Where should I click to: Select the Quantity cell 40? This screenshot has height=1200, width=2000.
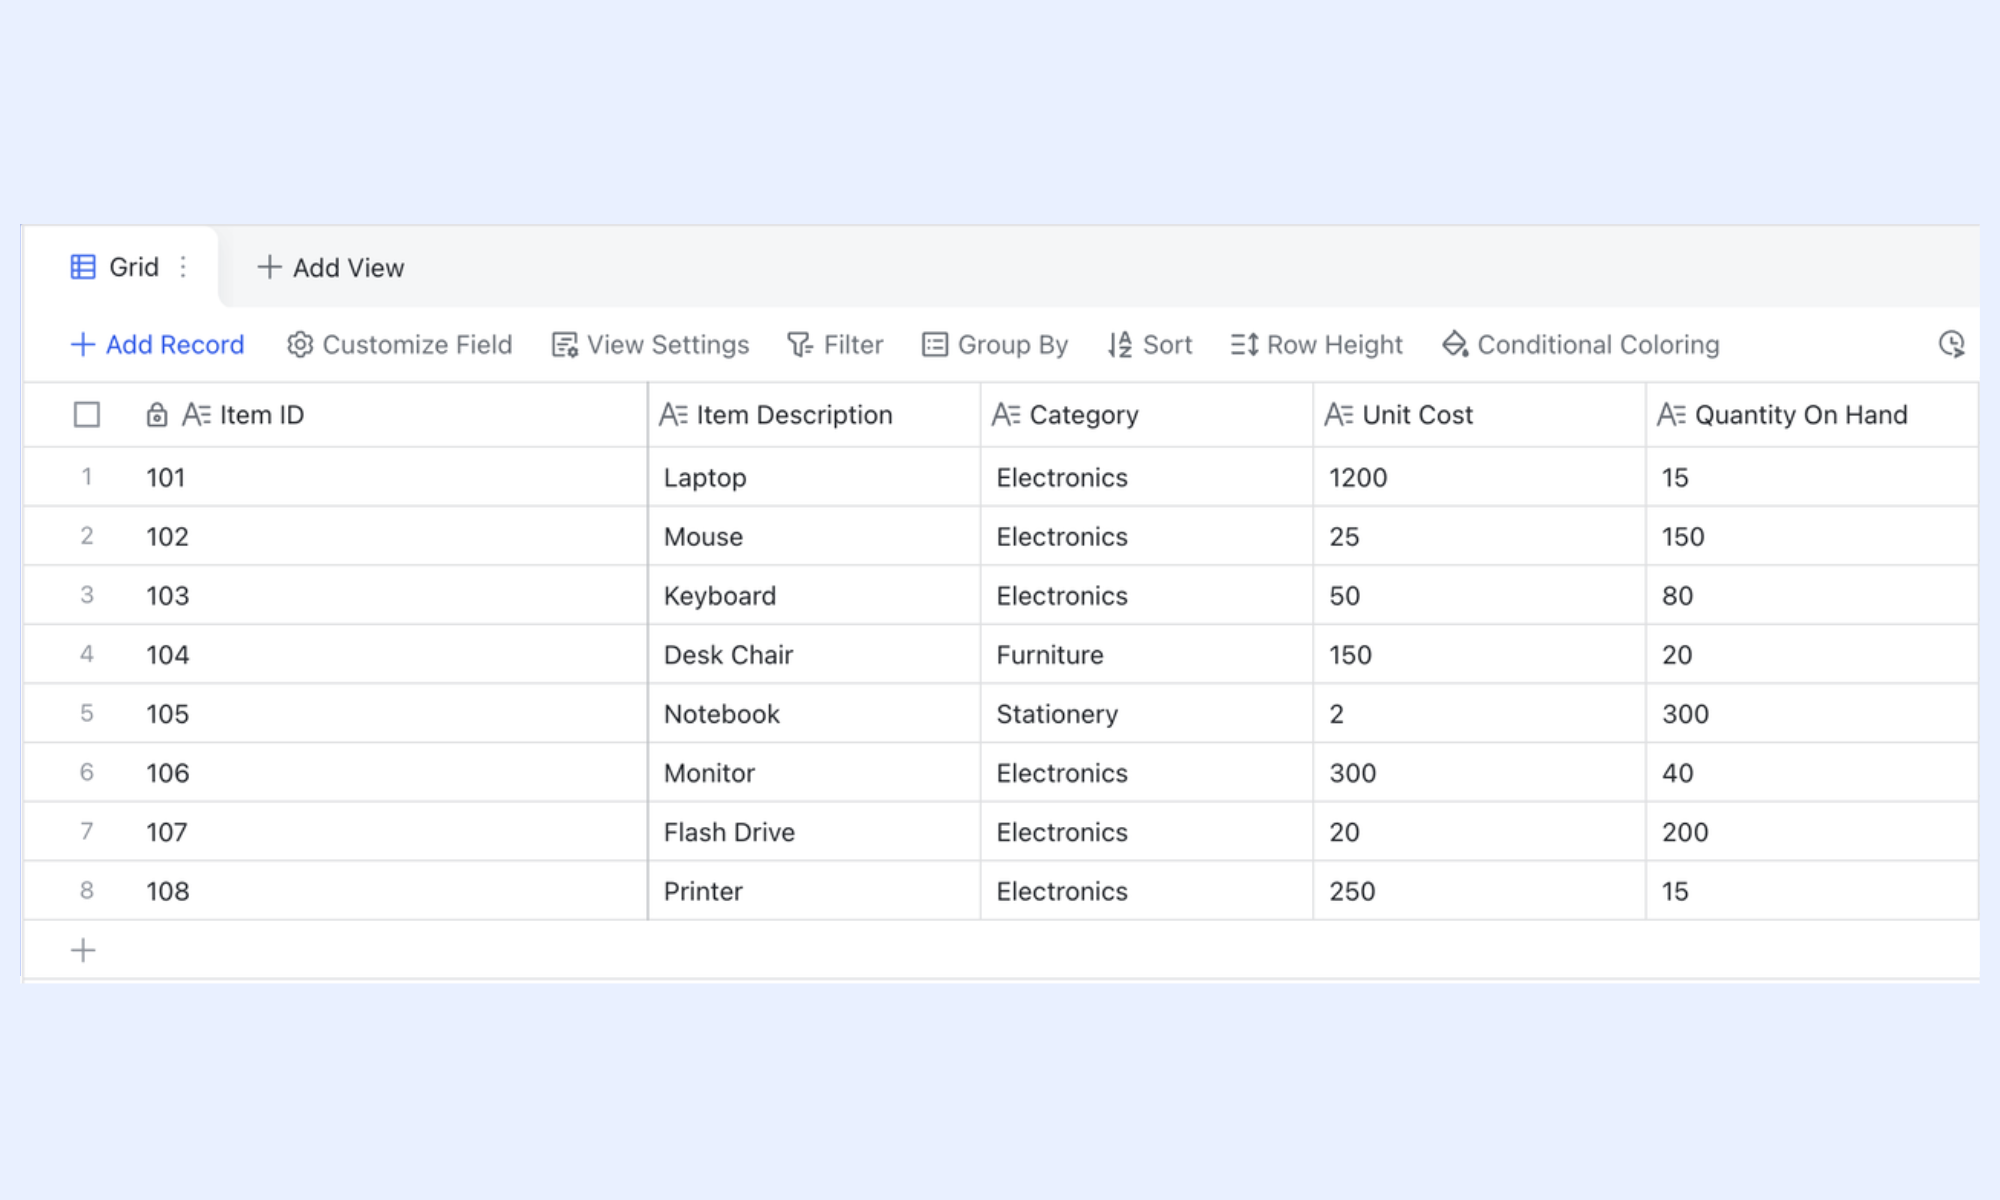[1812, 772]
